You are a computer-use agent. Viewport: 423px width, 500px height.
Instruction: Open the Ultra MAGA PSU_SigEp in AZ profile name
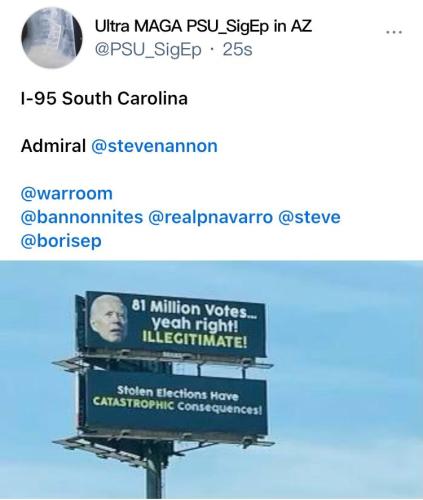tap(203, 26)
